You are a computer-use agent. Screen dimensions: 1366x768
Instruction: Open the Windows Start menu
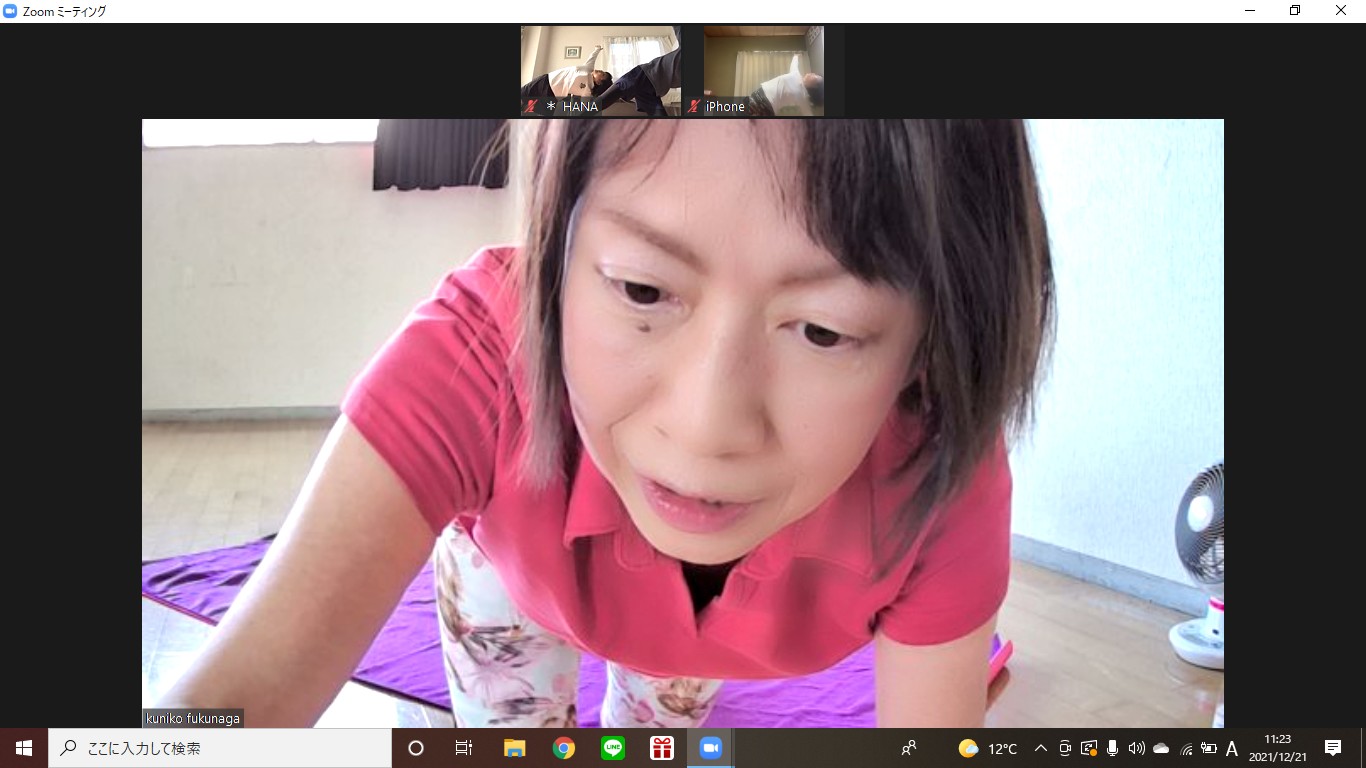point(24,748)
